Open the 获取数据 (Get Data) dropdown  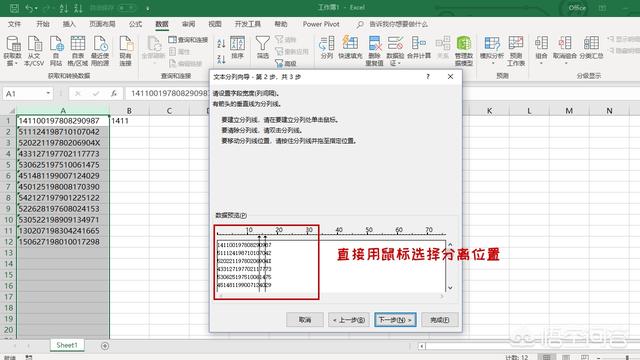pos(12,51)
